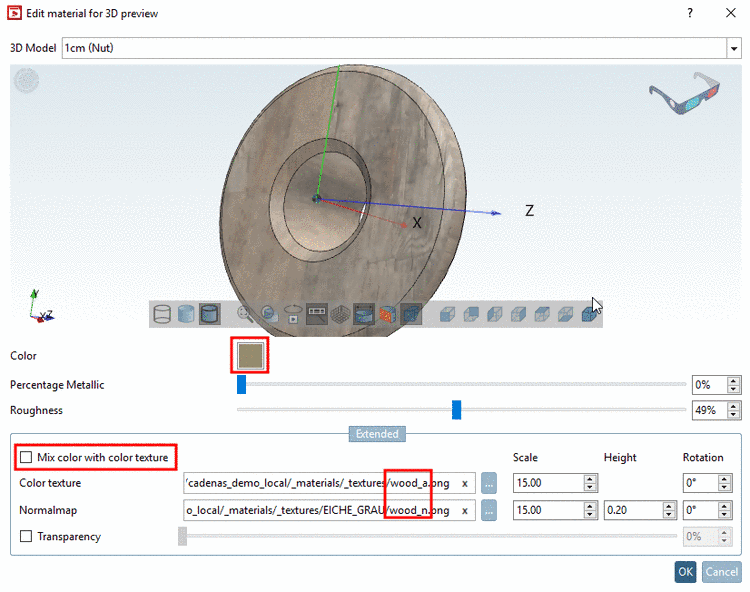Click the dimensioning box icon
Image resolution: width=750 pixels, height=592 pixels.
tap(364, 314)
